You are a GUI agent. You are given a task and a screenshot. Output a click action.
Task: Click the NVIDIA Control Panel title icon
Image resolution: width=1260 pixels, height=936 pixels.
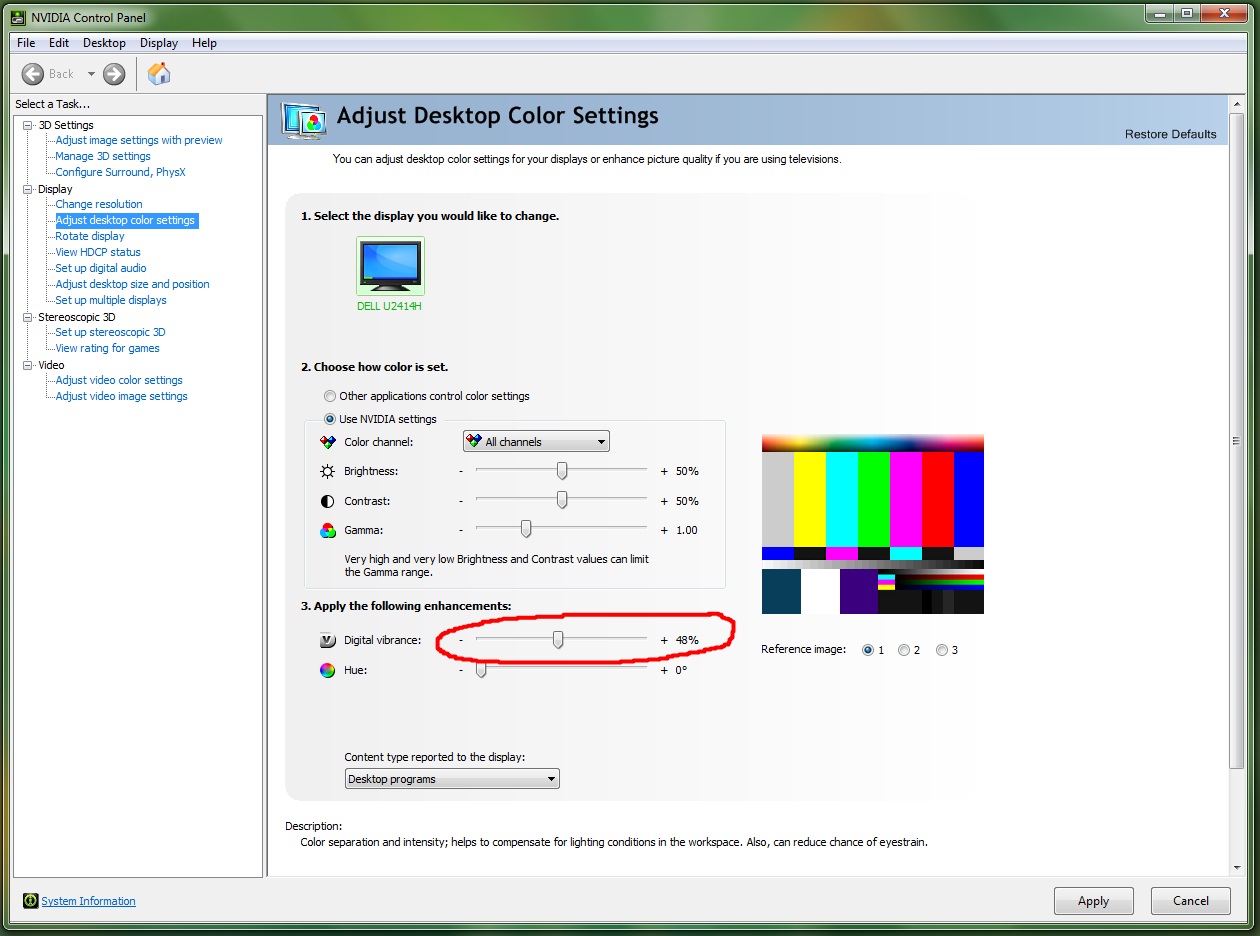[x=17, y=16]
